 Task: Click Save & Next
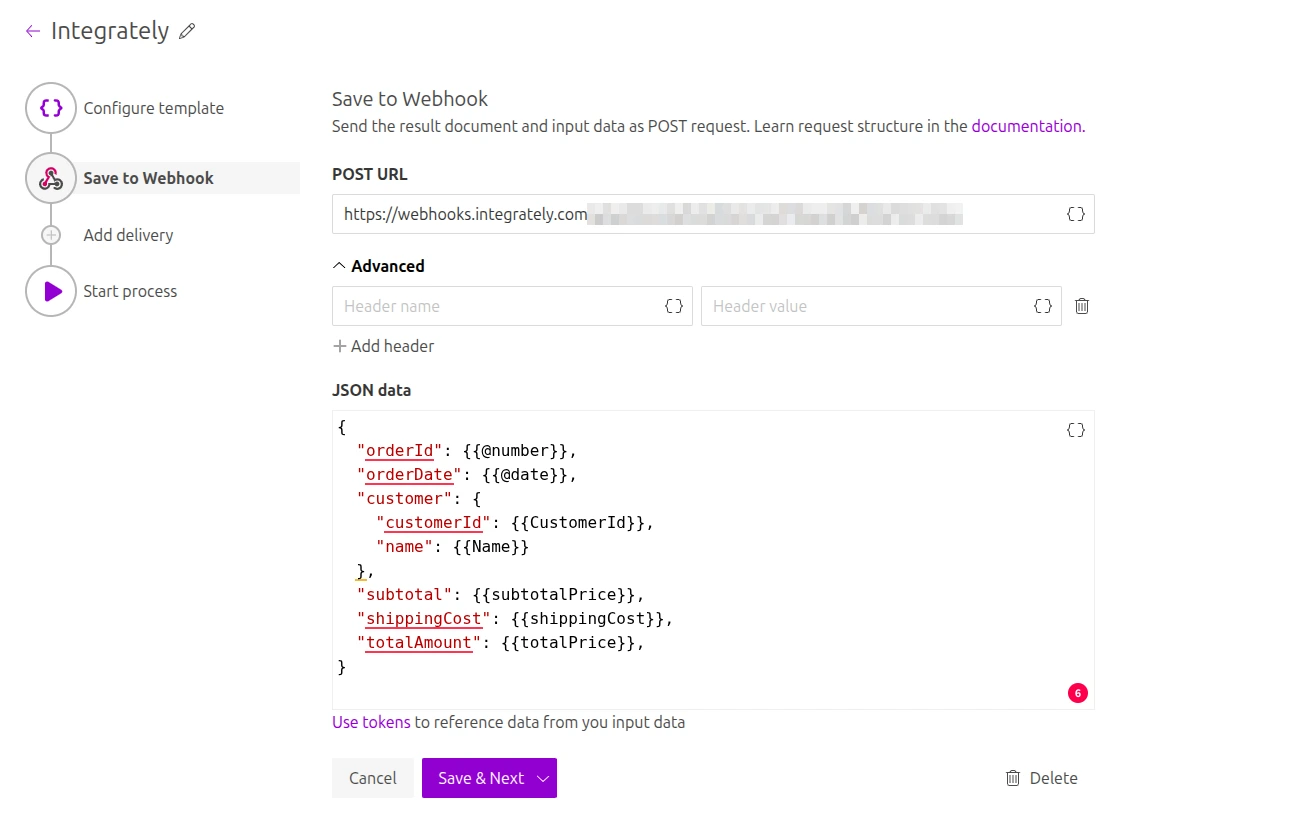481,778
